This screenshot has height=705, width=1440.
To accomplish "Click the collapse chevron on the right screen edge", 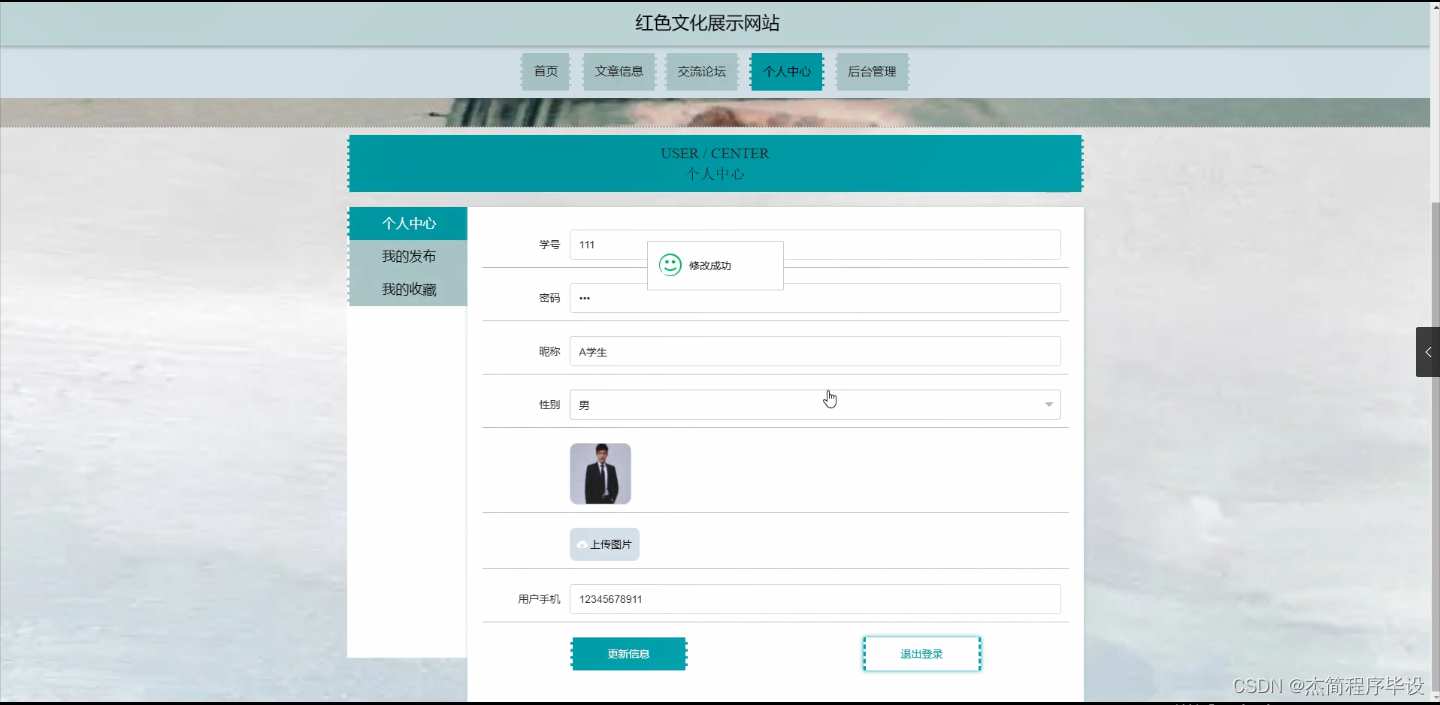I will 1428,352.
